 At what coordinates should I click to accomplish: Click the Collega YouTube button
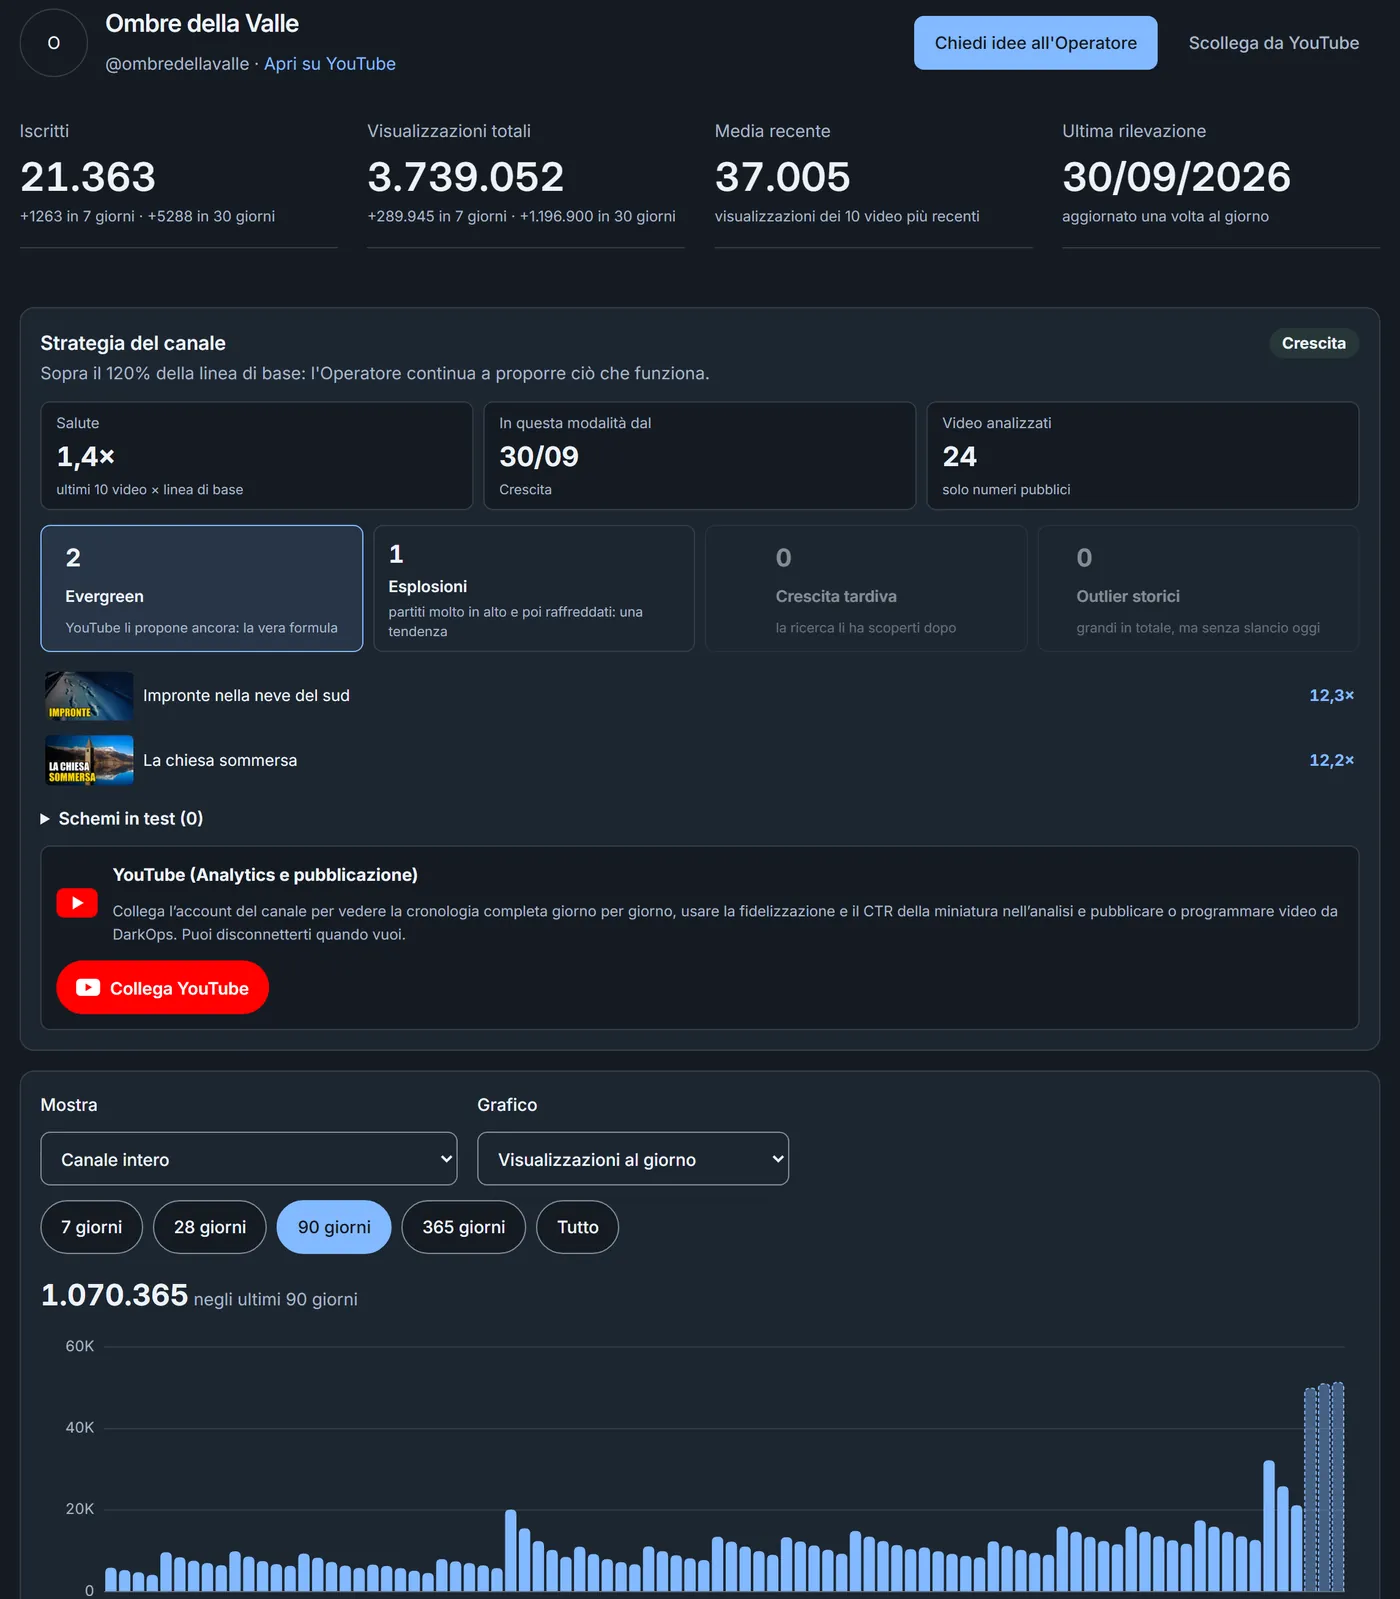tap(163, 988)
